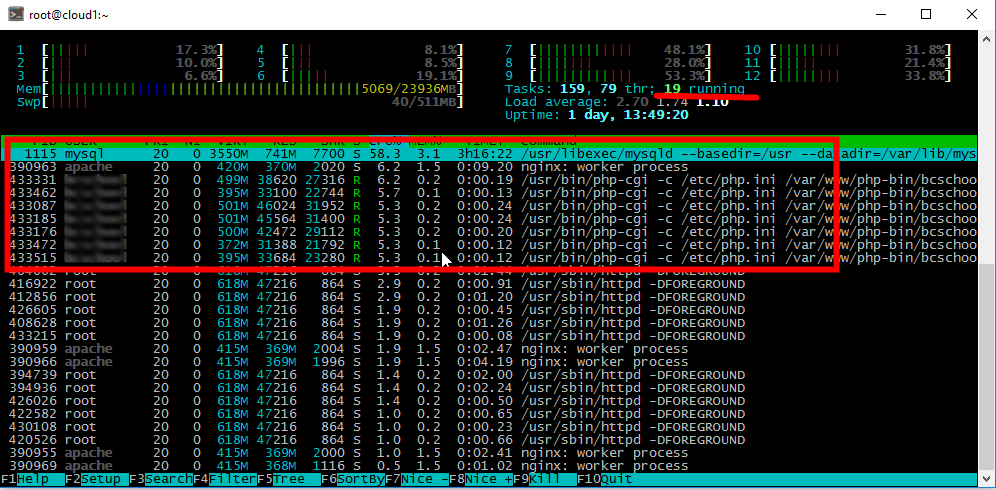The image size is (996, 490).
Task: Click F7 Nice - to lower niceness
Action: point(417,479)
